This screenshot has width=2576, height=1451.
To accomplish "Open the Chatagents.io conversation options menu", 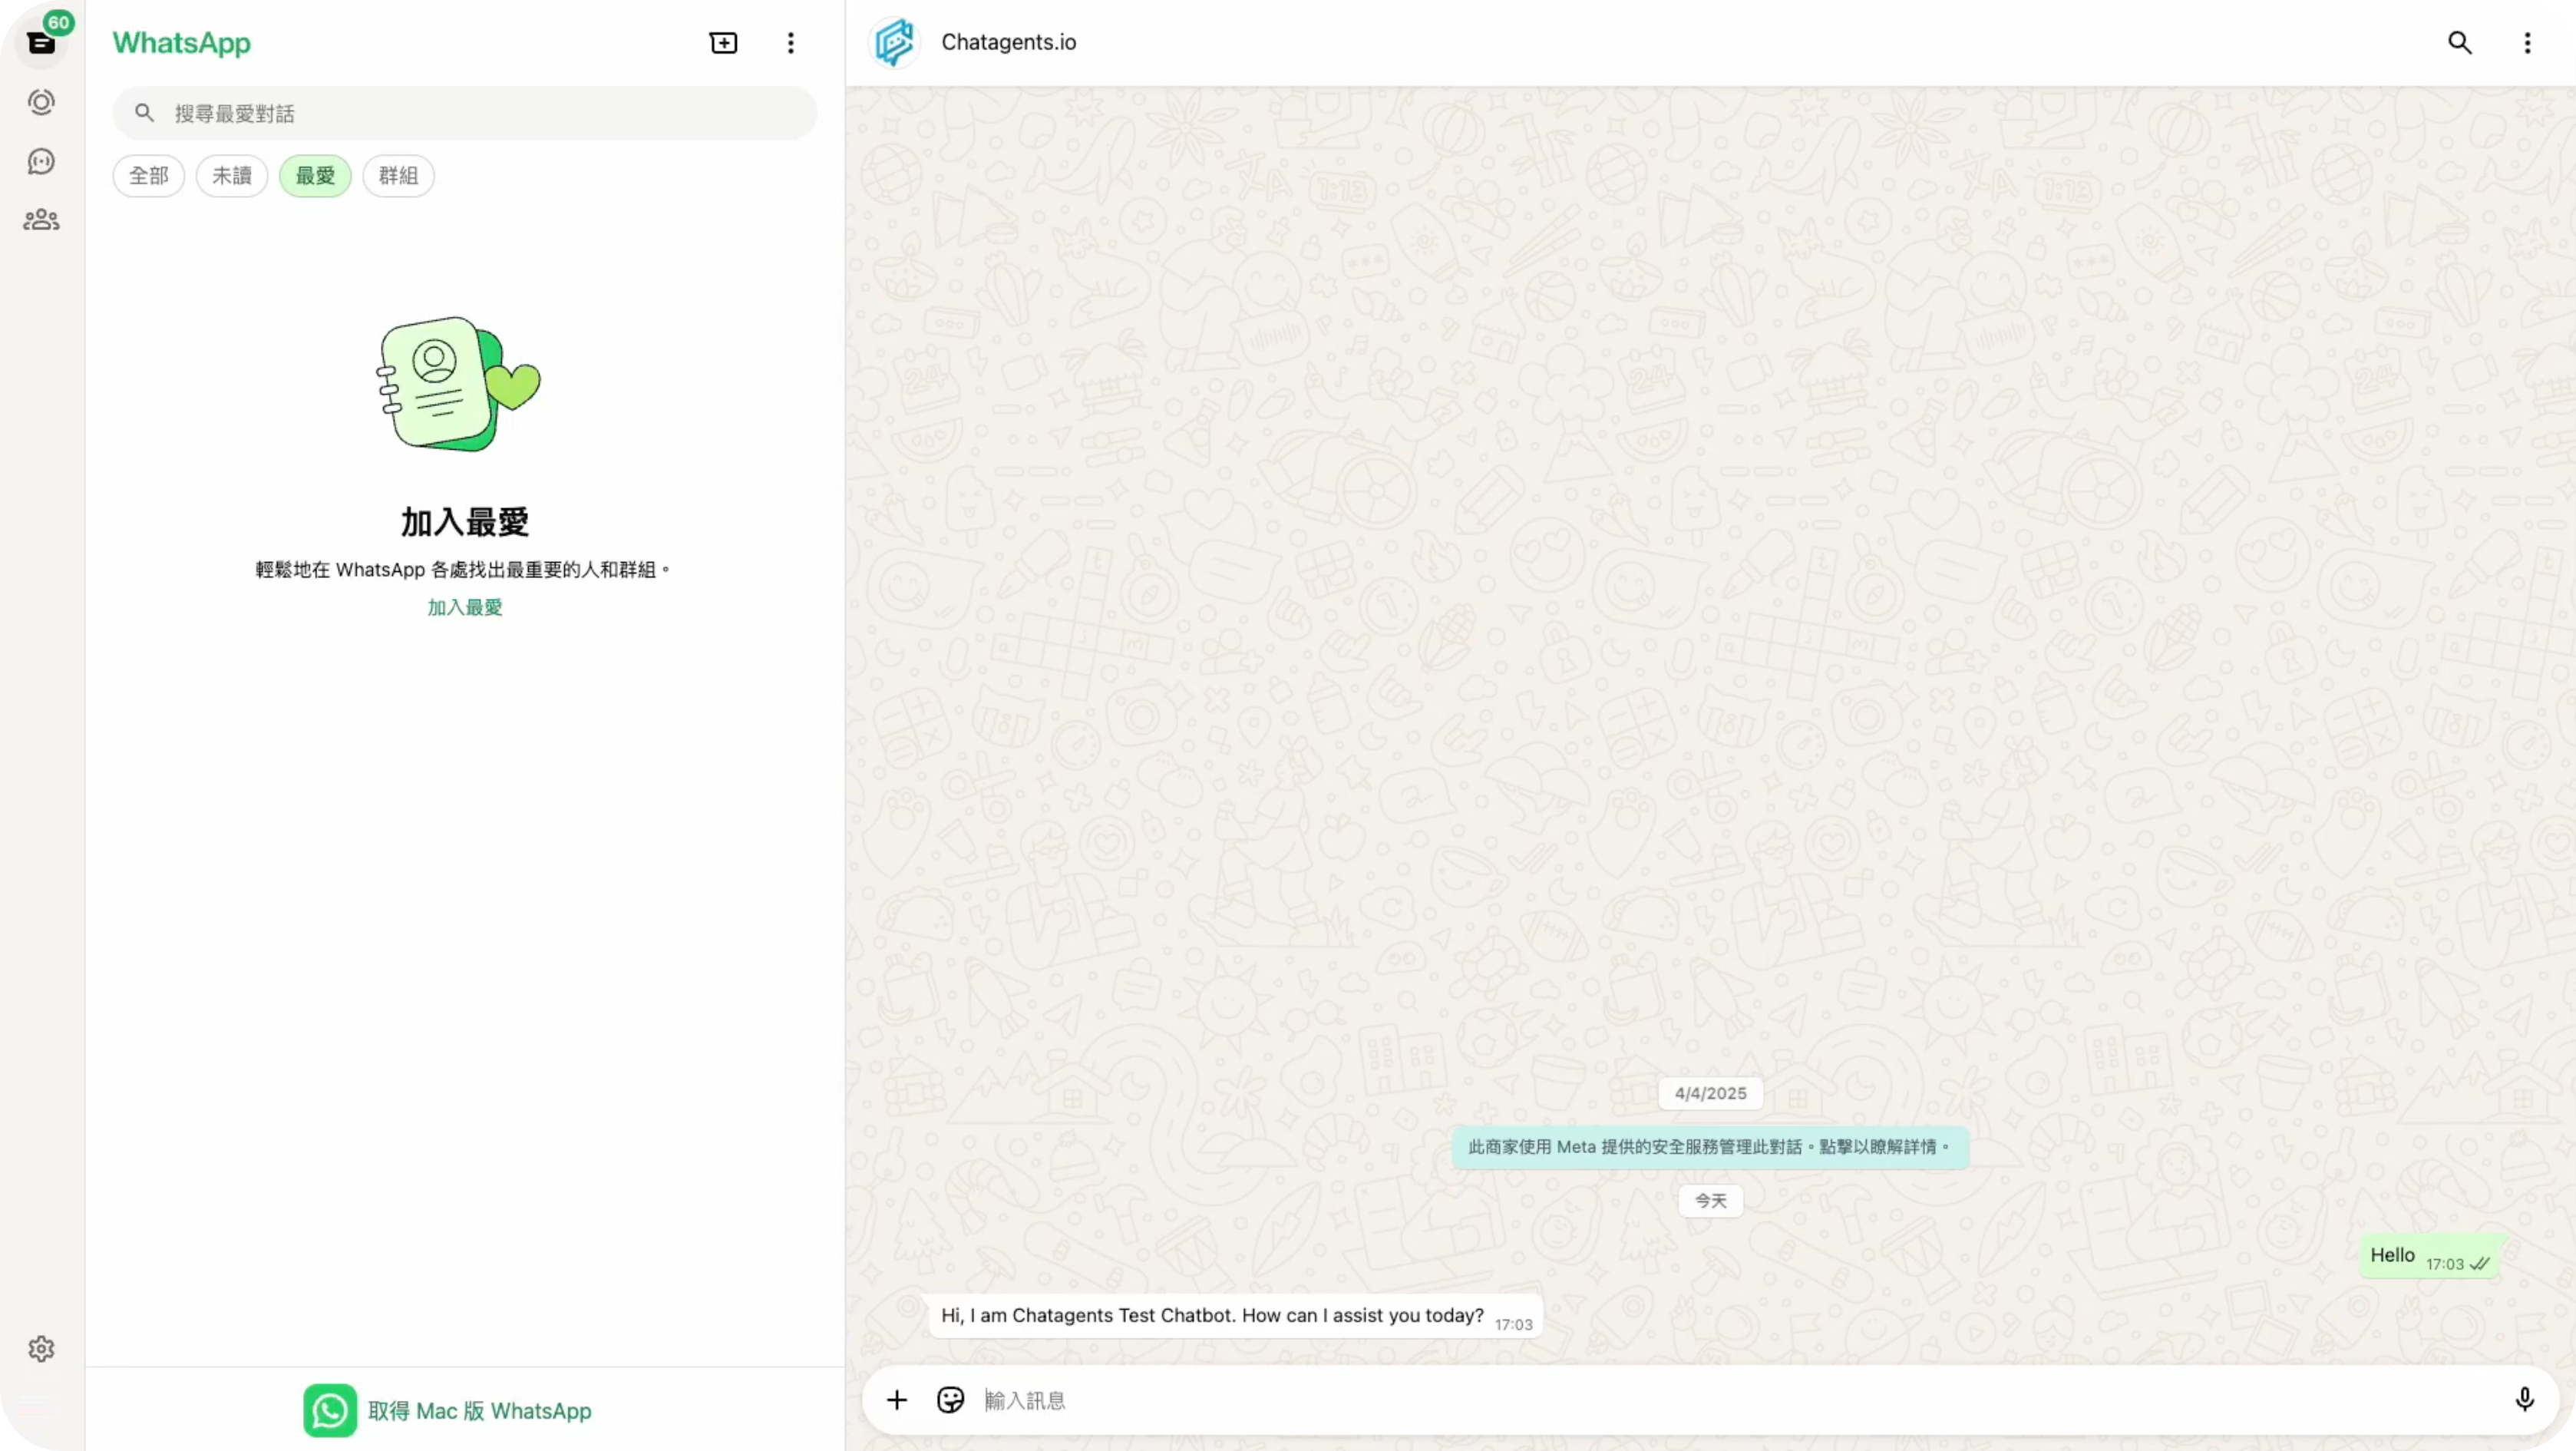I will [2527, 43].
